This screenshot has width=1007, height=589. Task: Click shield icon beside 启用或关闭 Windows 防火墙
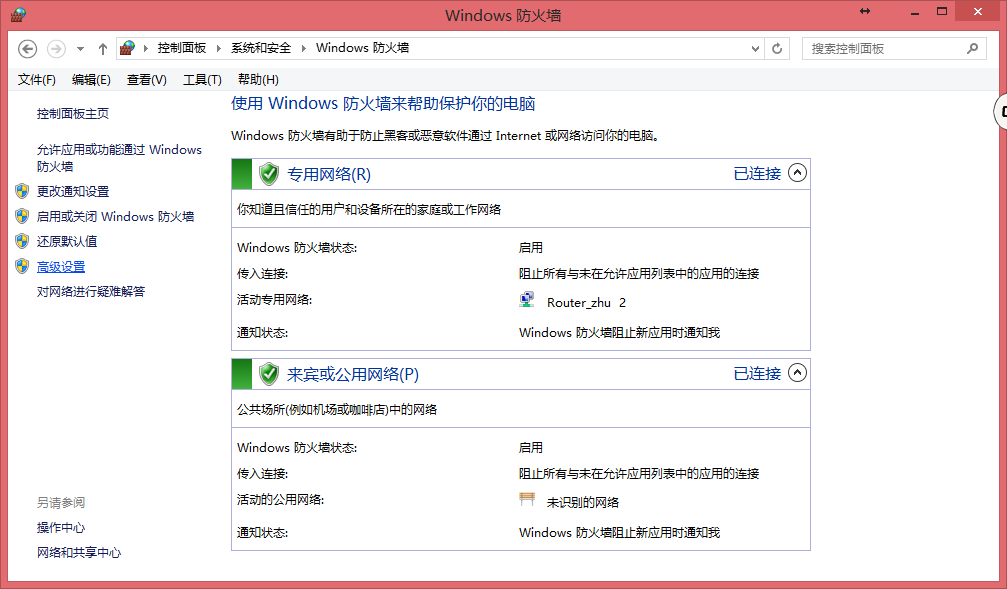pyautogui.click(x=22, y=216)
